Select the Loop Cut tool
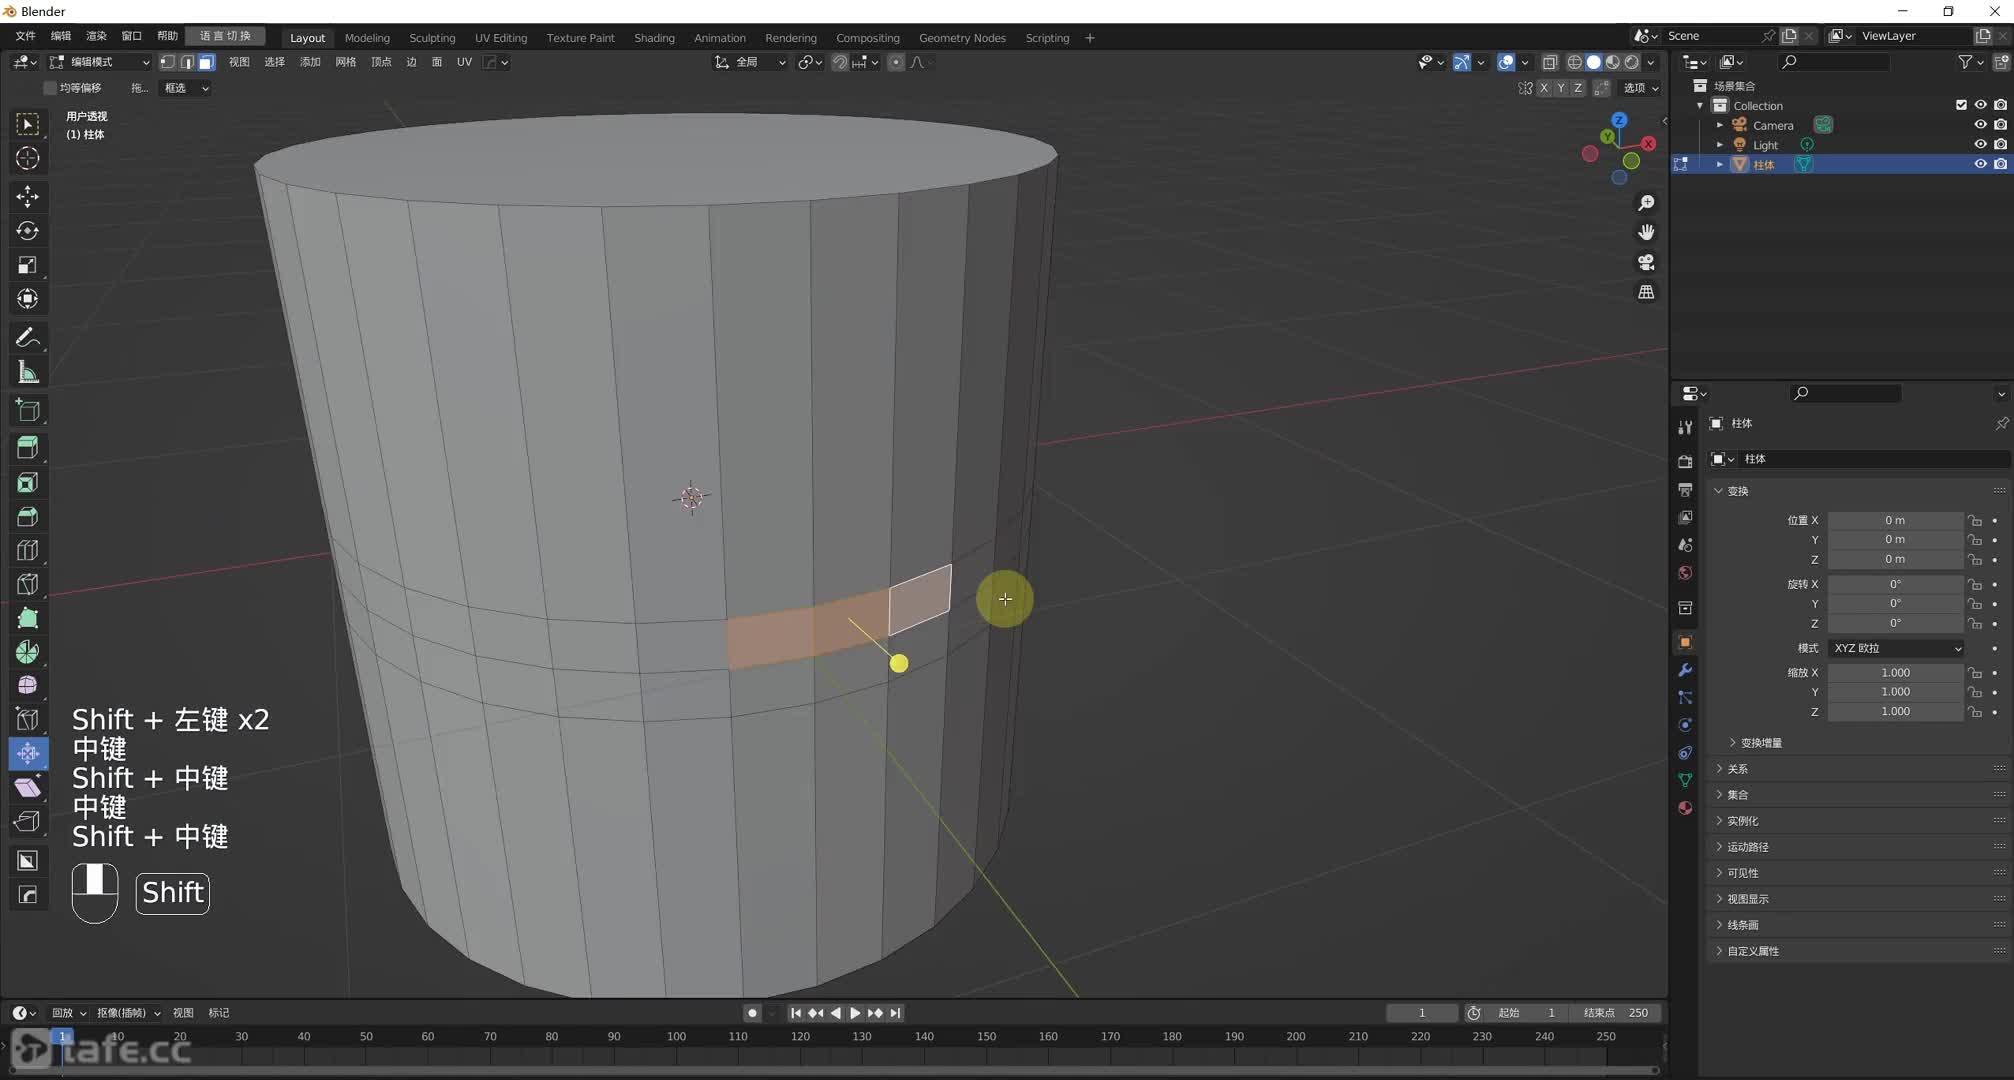 28,550
